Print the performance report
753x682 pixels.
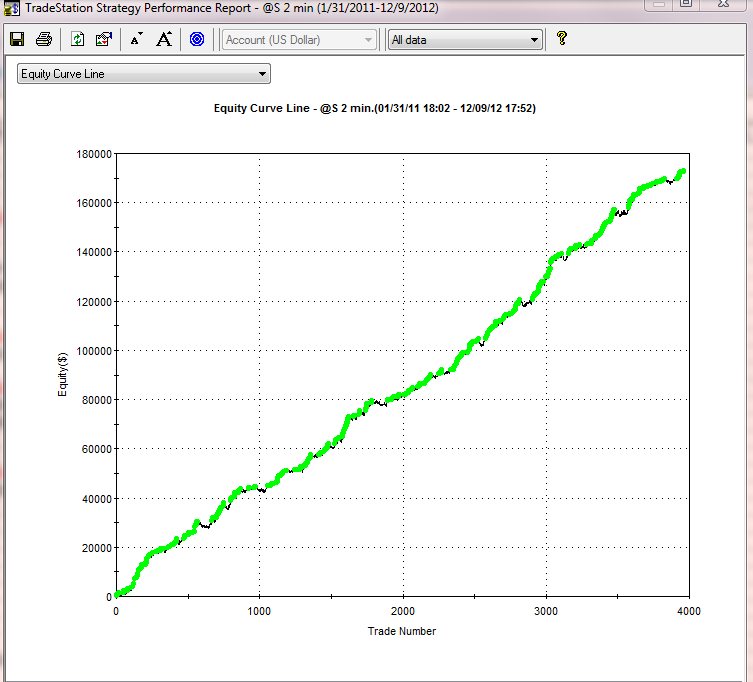coord(44,40)
